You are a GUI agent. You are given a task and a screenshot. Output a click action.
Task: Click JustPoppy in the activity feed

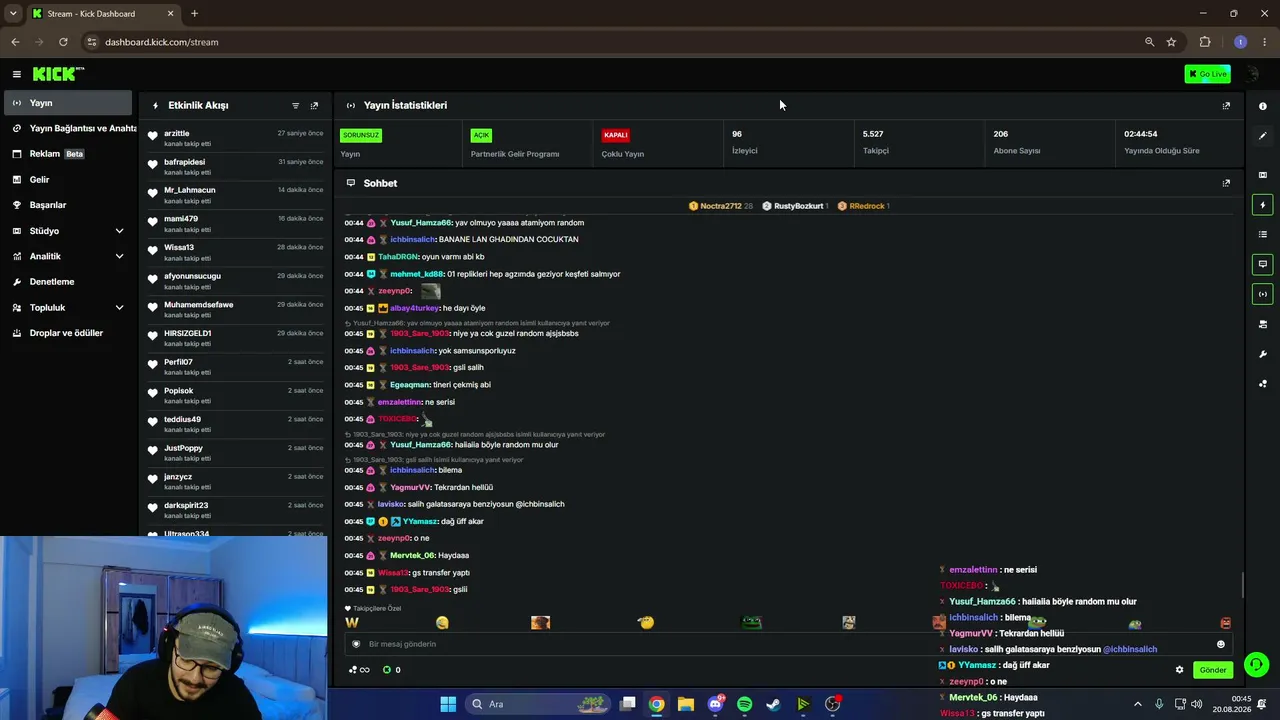184,448
